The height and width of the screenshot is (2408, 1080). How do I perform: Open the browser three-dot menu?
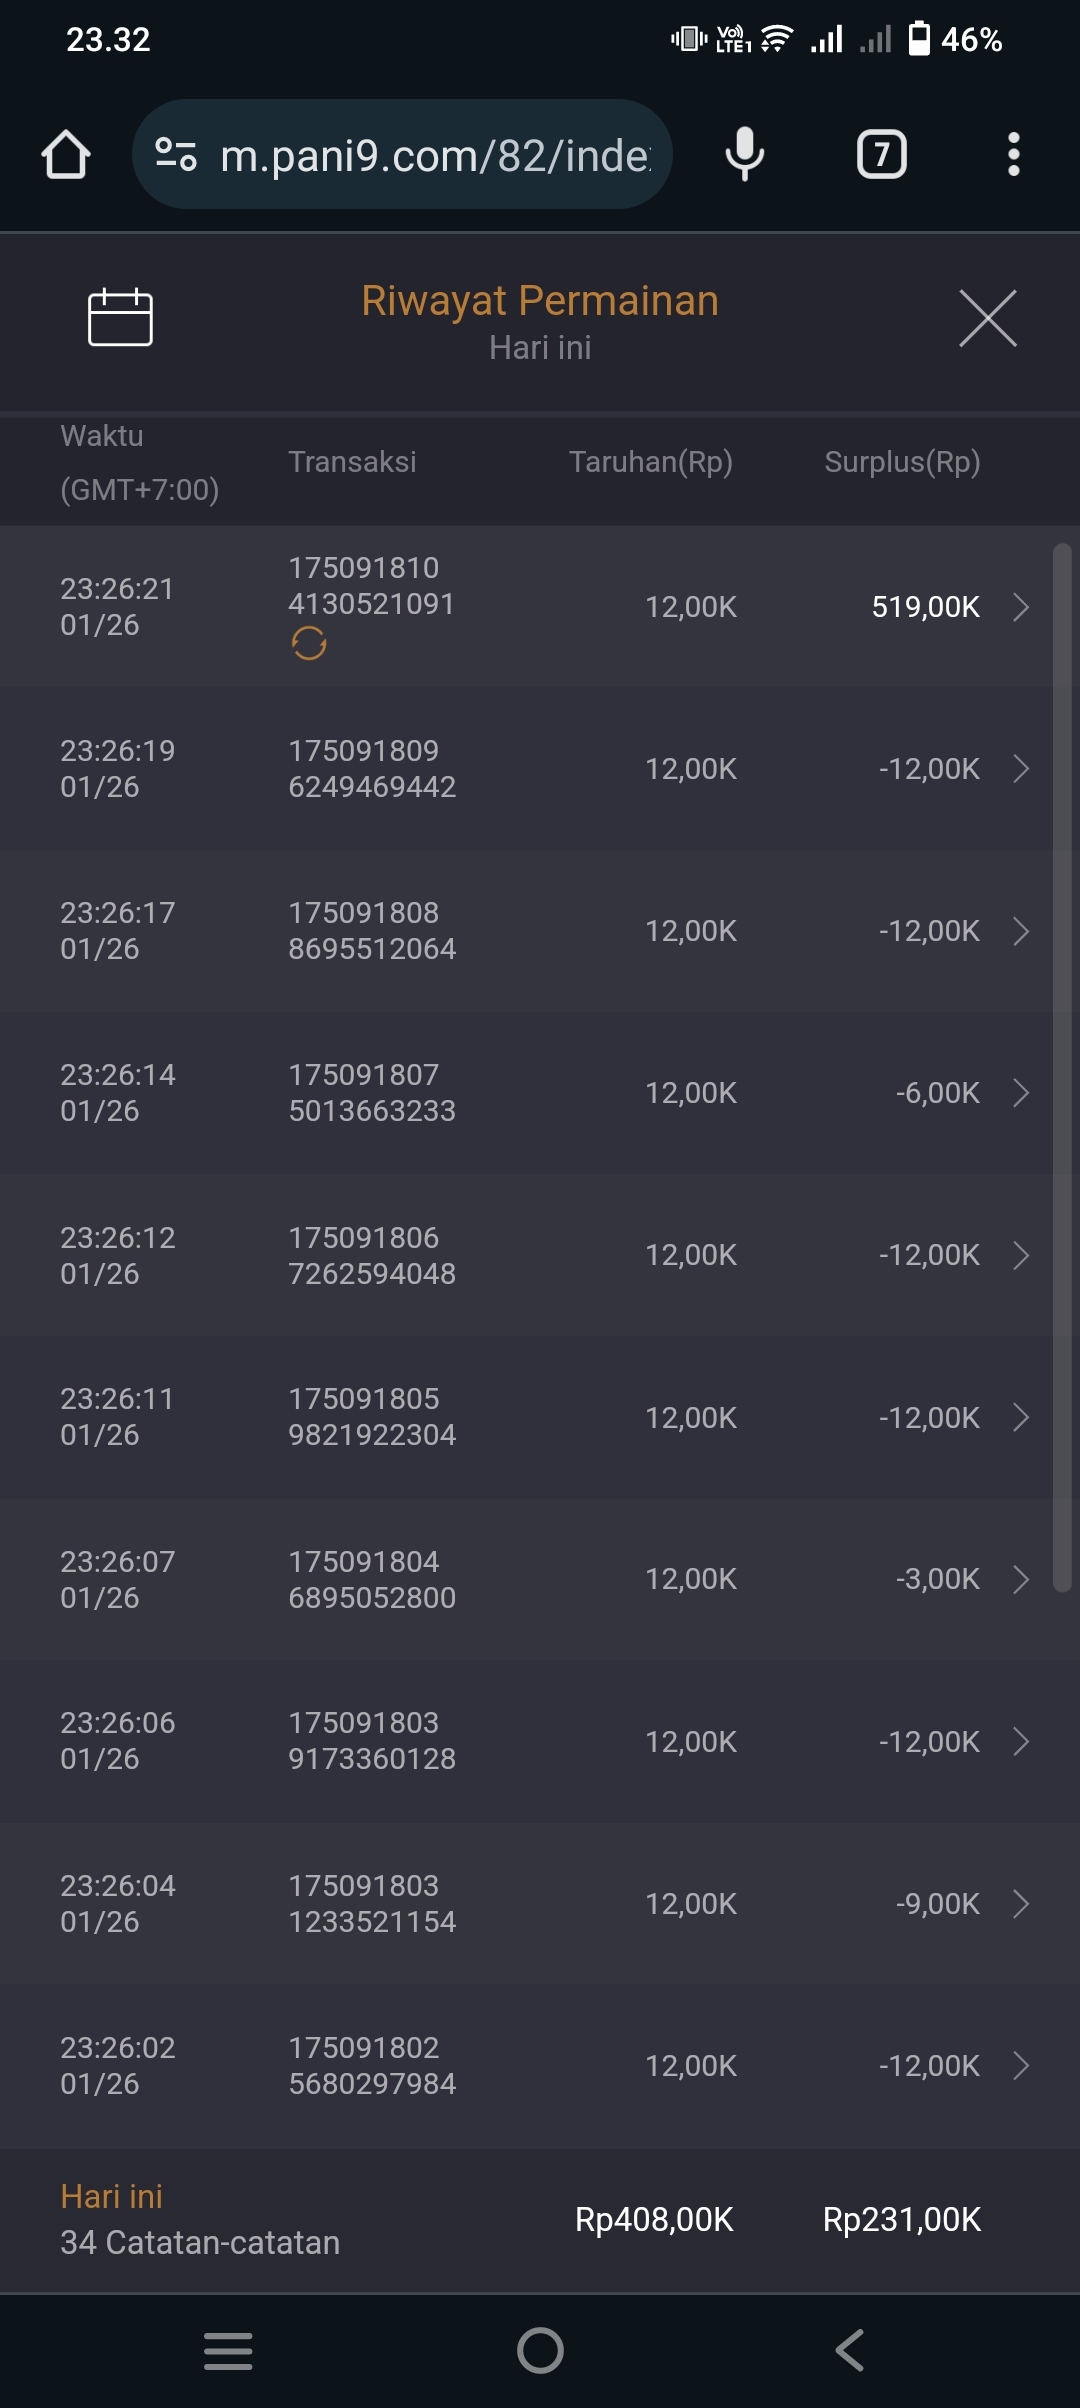coord(1013,155)
